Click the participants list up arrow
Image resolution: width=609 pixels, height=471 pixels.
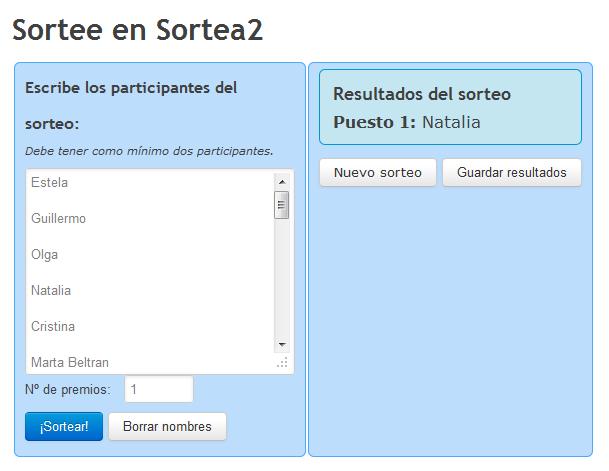click(x=282, y=182)
